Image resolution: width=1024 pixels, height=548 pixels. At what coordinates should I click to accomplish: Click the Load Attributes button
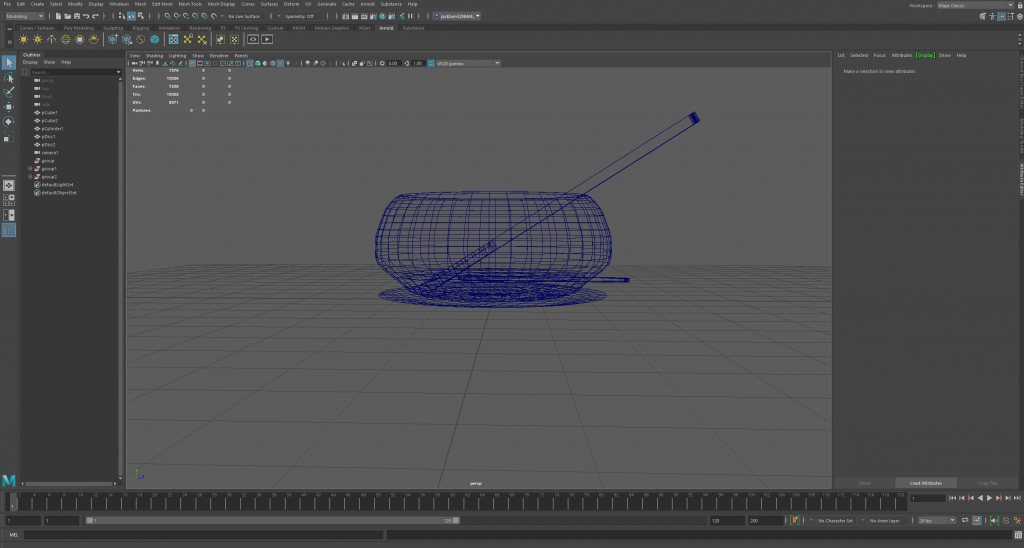pos(926,483)
